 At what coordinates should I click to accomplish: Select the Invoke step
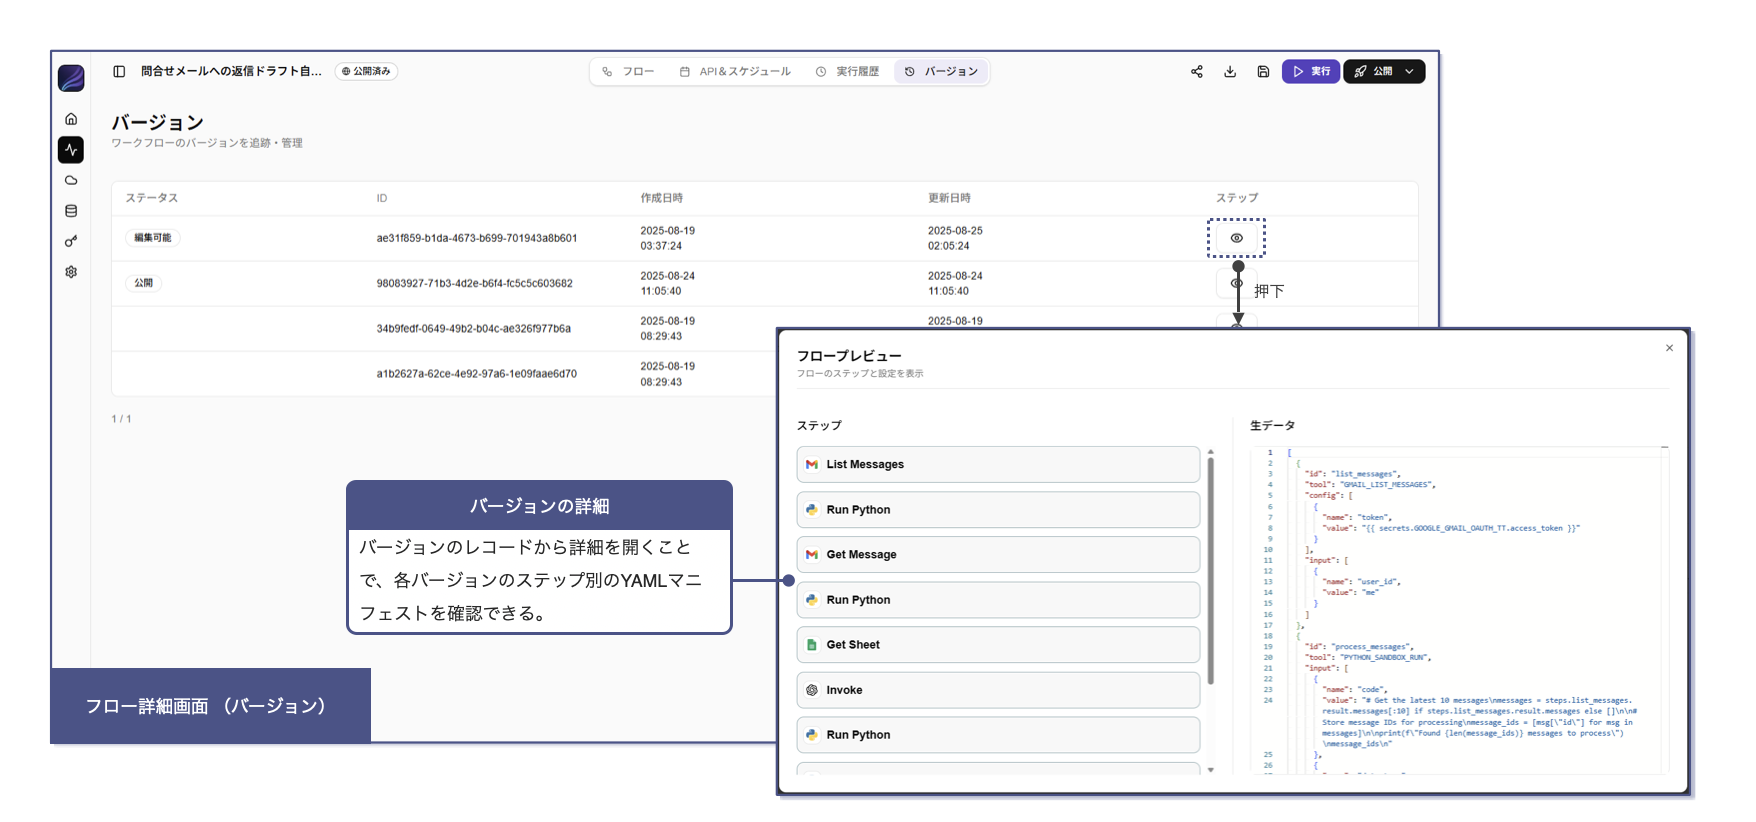(x=998, y=690)
